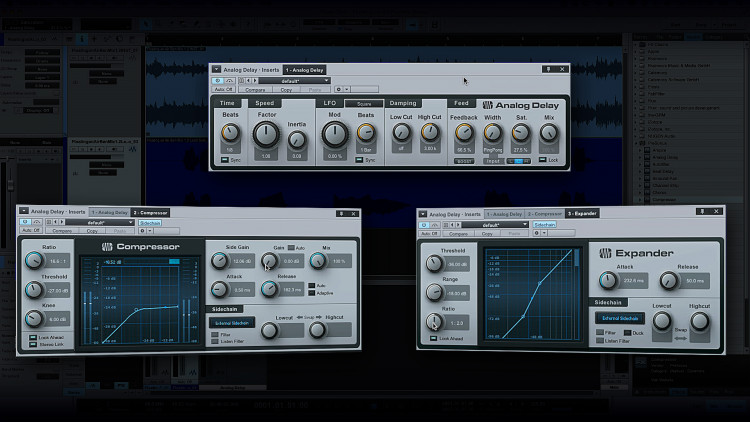Open the window menu arrow of Compressor window
The width and height of the screenshot is (750, 422).
(x=23, y=211)
